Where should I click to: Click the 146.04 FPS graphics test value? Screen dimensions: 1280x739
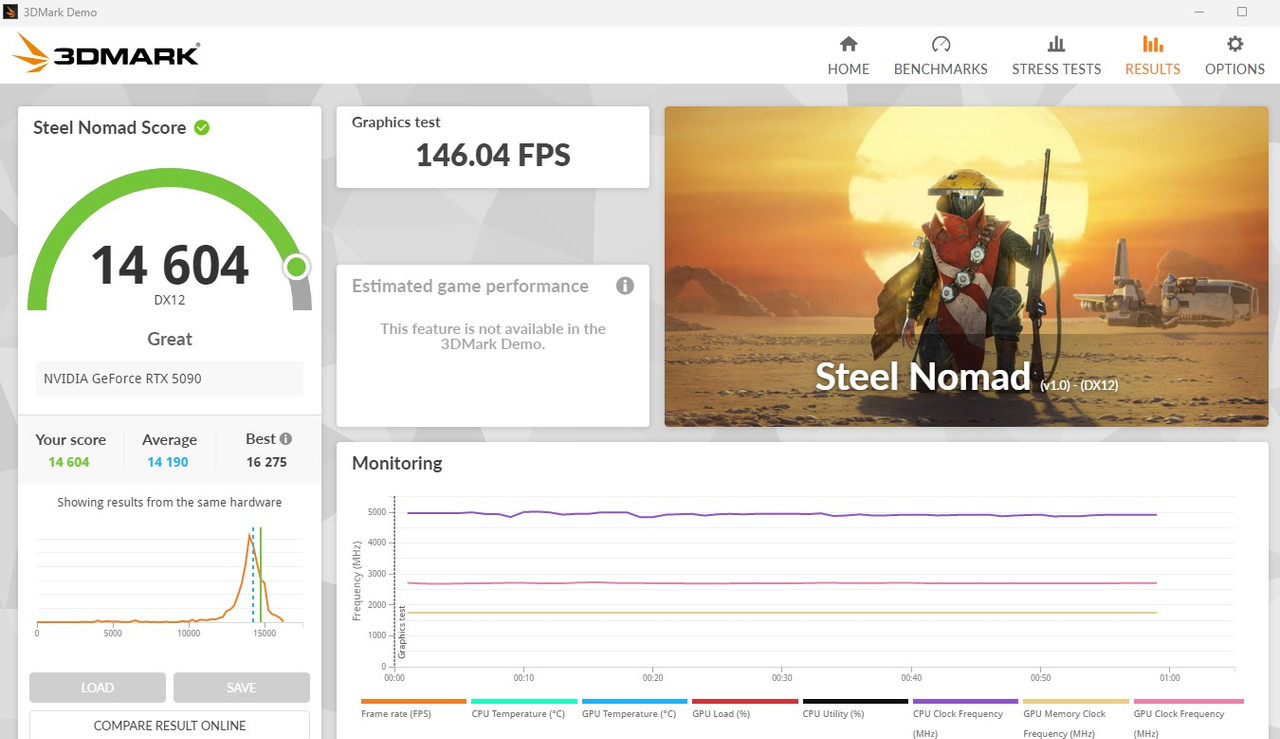493,155
